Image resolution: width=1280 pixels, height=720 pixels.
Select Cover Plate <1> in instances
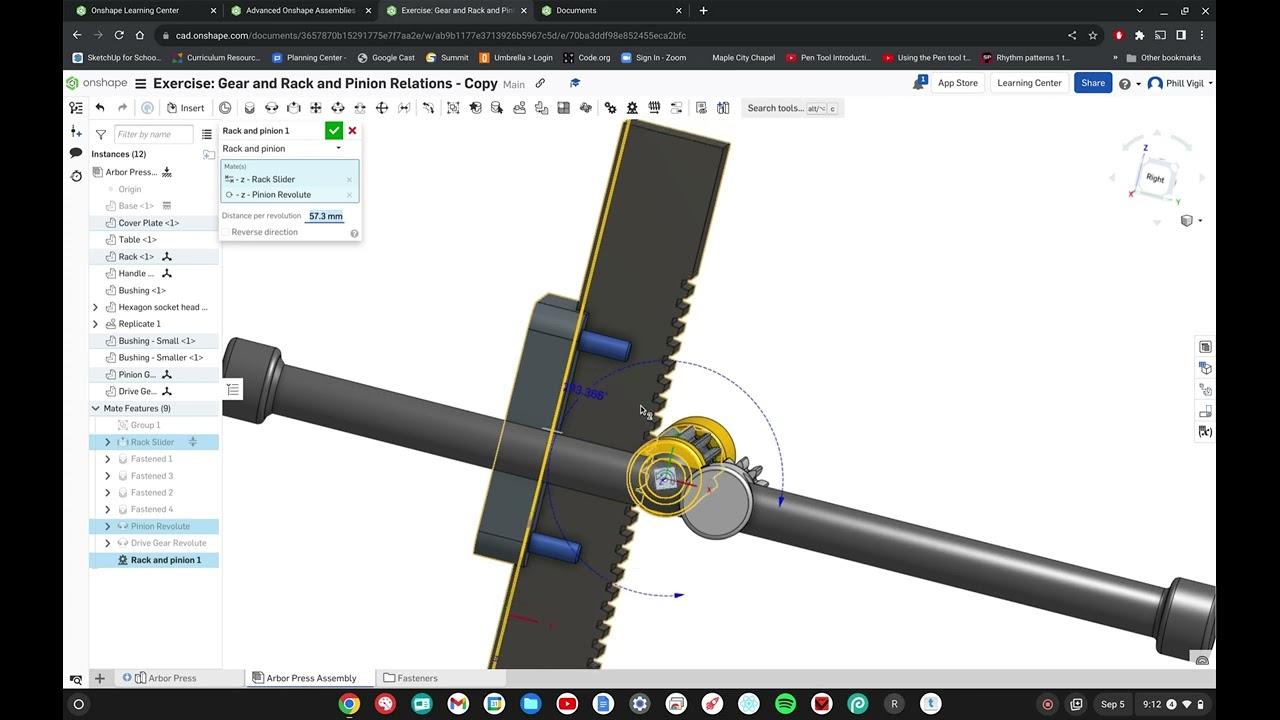149,223
